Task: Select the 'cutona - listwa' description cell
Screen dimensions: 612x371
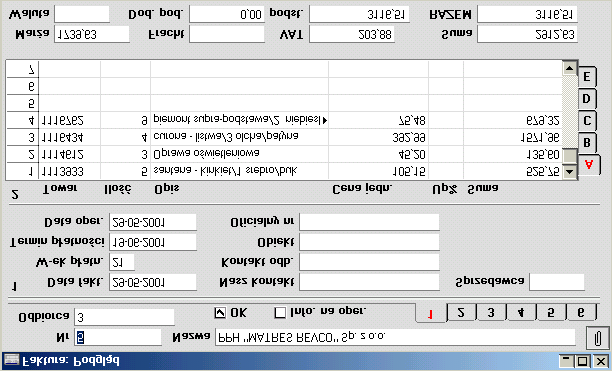Action: point(239,137)
